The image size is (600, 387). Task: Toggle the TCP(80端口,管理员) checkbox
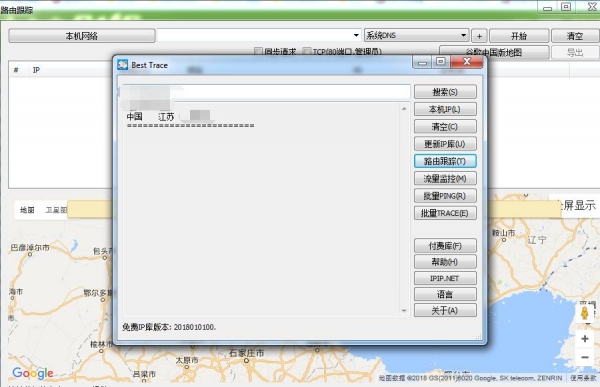[x=307, y=51]
